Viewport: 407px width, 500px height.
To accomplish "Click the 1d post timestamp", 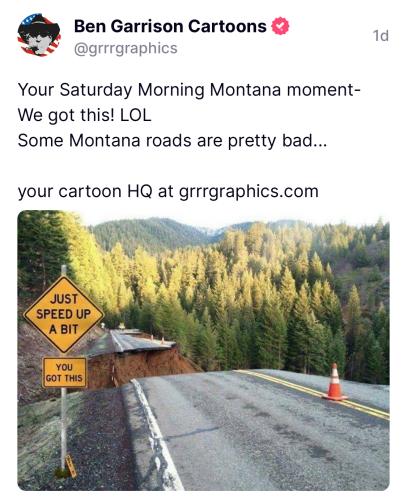I will [380, 35].
